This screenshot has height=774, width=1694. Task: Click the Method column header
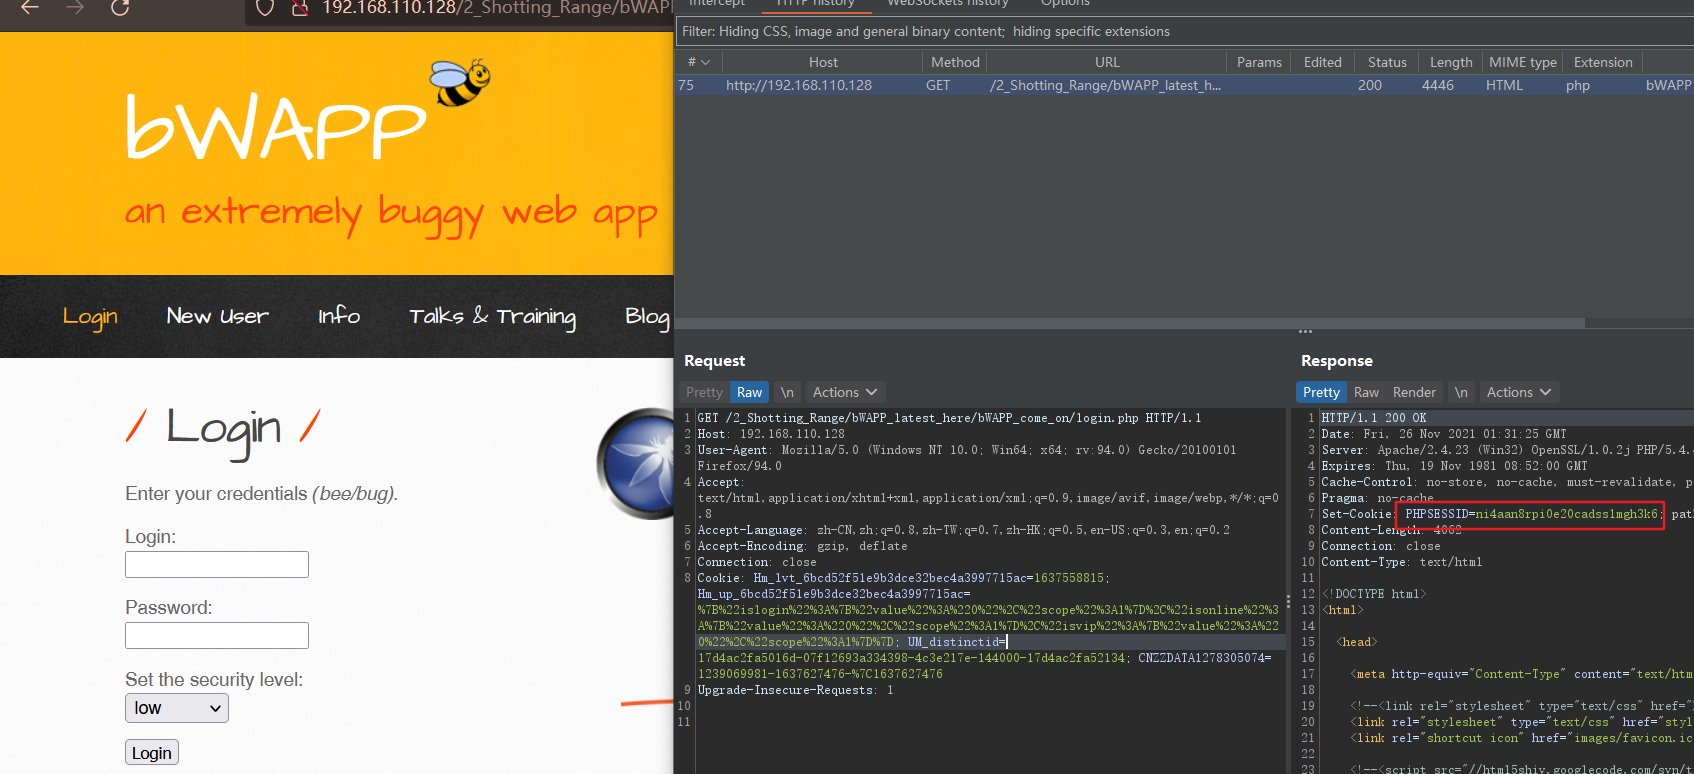(955, 62)
